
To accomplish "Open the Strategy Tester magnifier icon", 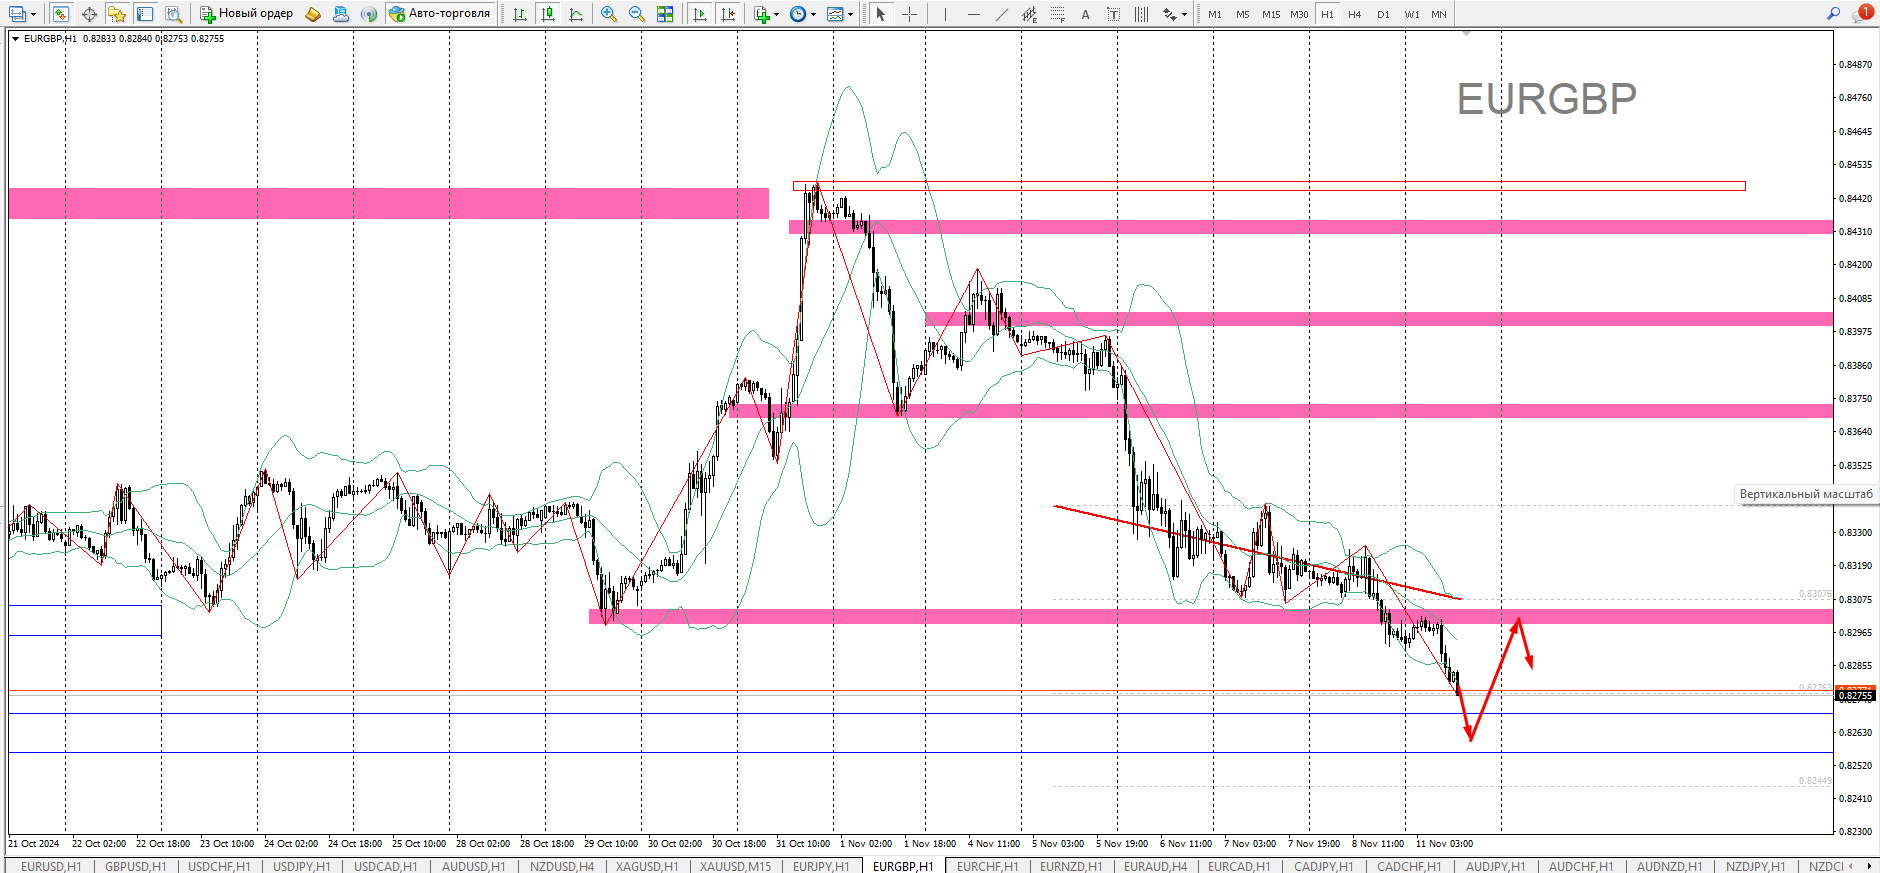I will [173, 14].
